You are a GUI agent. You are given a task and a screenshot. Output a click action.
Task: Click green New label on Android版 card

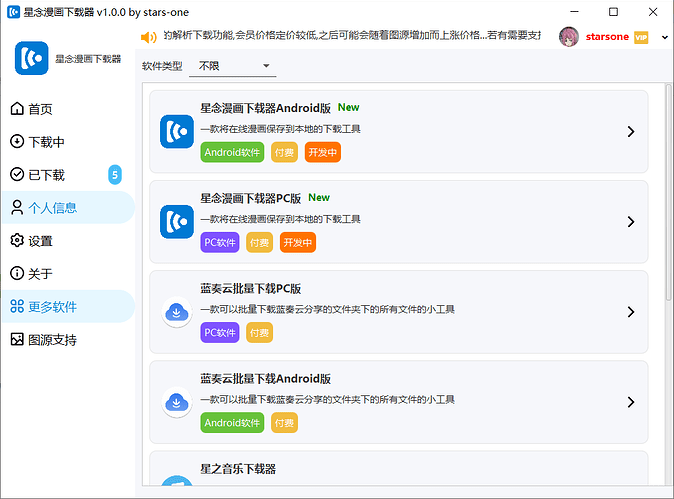pos(348,107)
